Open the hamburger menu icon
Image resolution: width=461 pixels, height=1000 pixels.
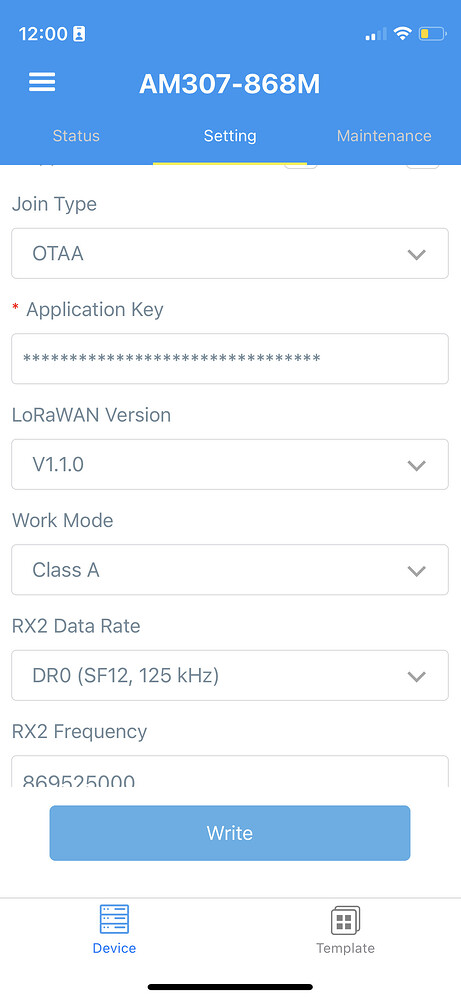tap(42, 82)
